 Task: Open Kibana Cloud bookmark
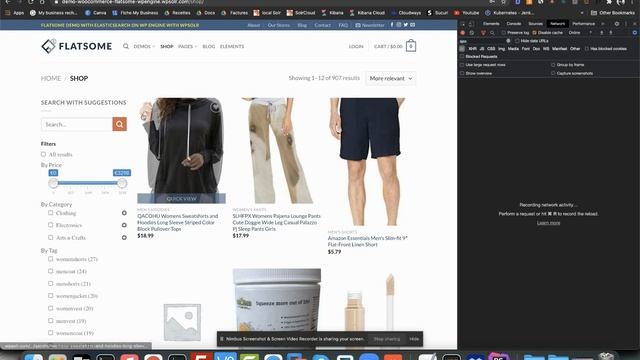point(367,13)
